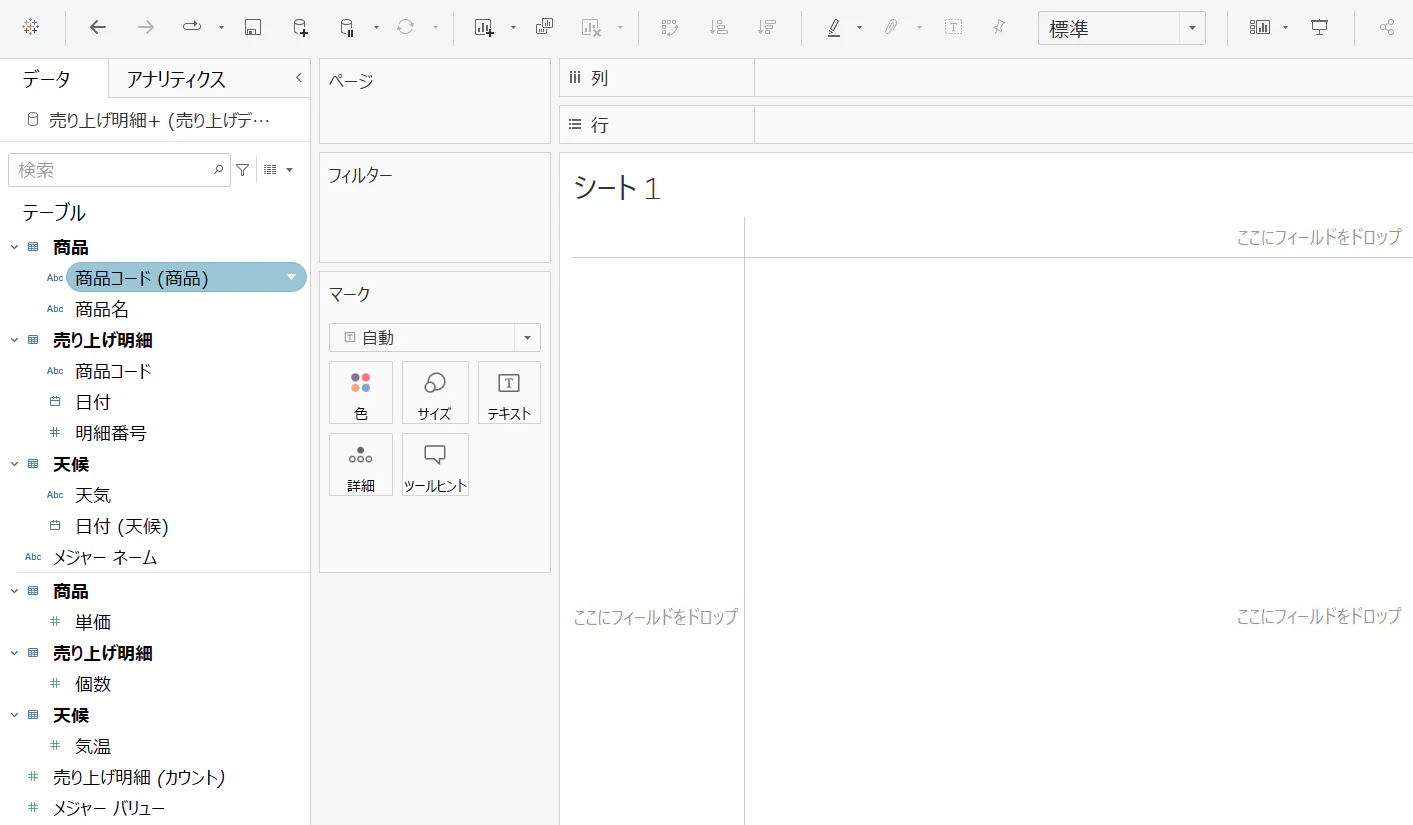Click the search magnifier icon in 検索 box
This screenshot has width=1413, height=825.
pyautogui.click(x=219, y=170)
